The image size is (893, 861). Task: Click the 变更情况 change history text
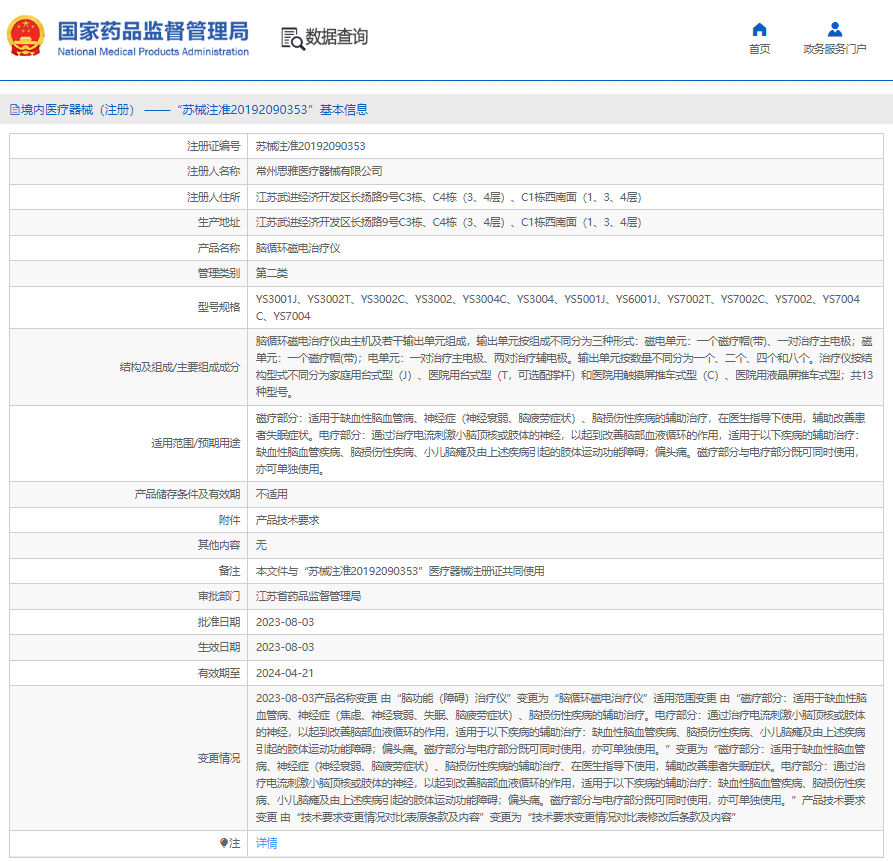[x=561, y=758]
